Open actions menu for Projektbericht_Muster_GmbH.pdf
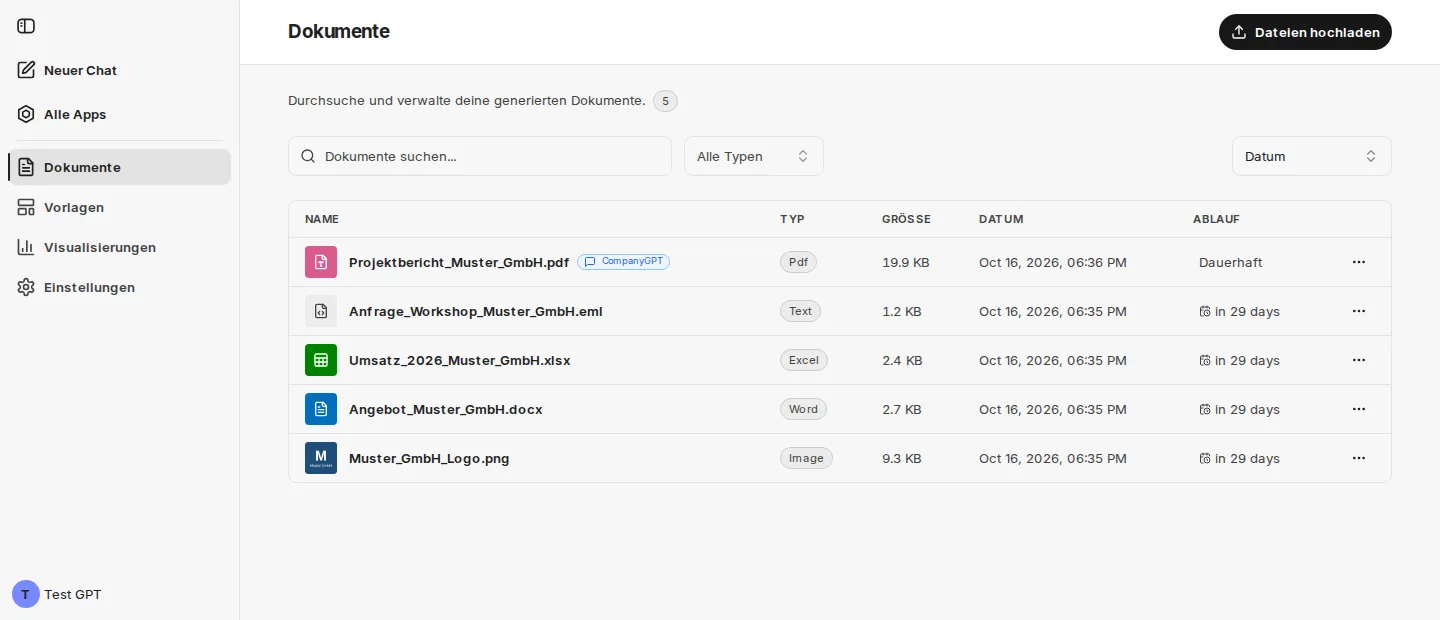 coord(1359,262)
